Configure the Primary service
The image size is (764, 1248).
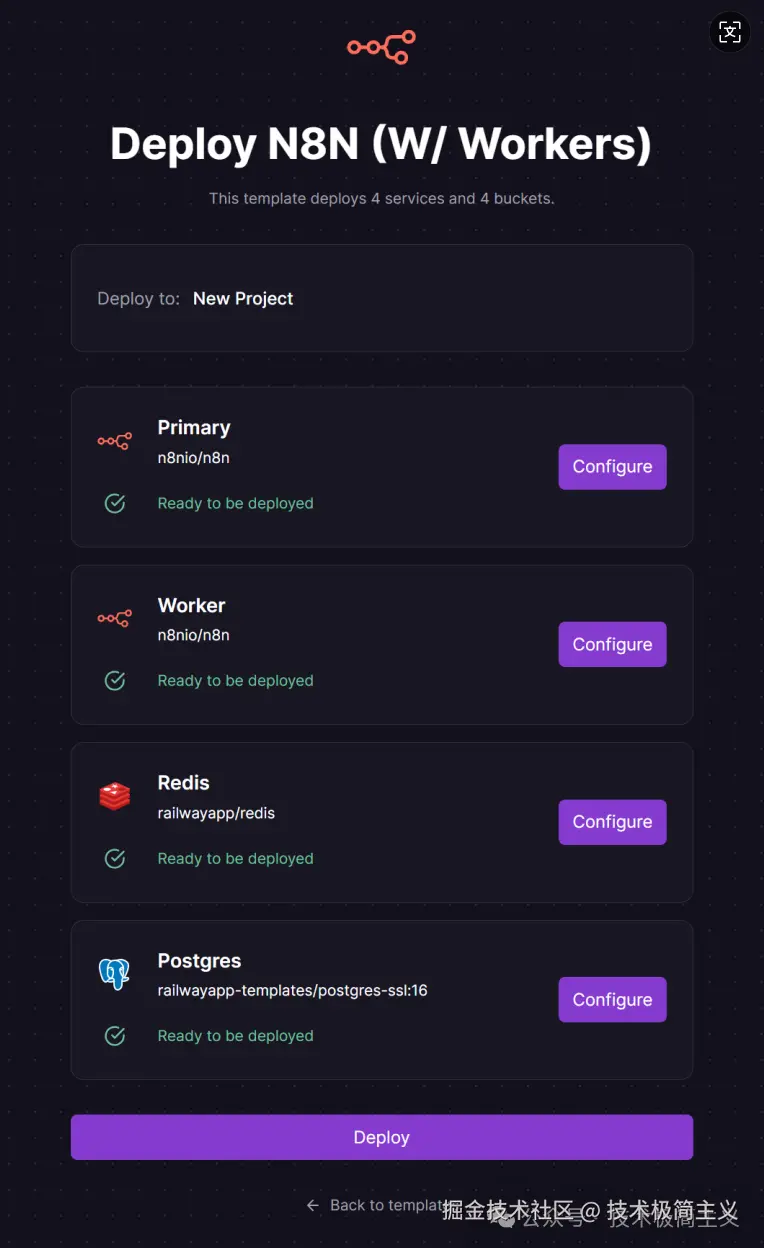point(612,467)
